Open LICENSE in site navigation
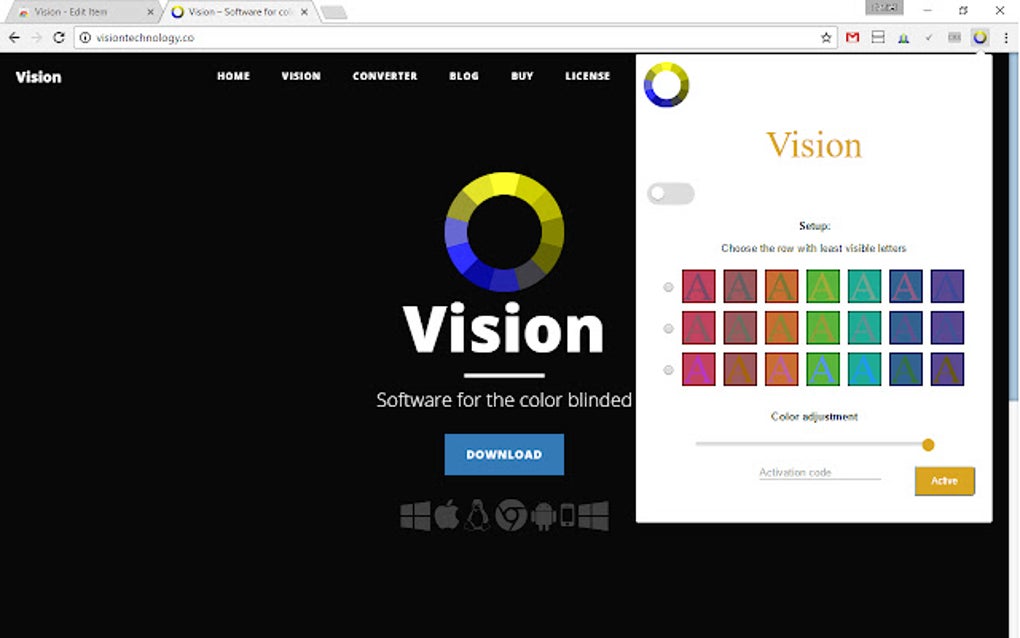1020x638 pixels. coord(587,76)
